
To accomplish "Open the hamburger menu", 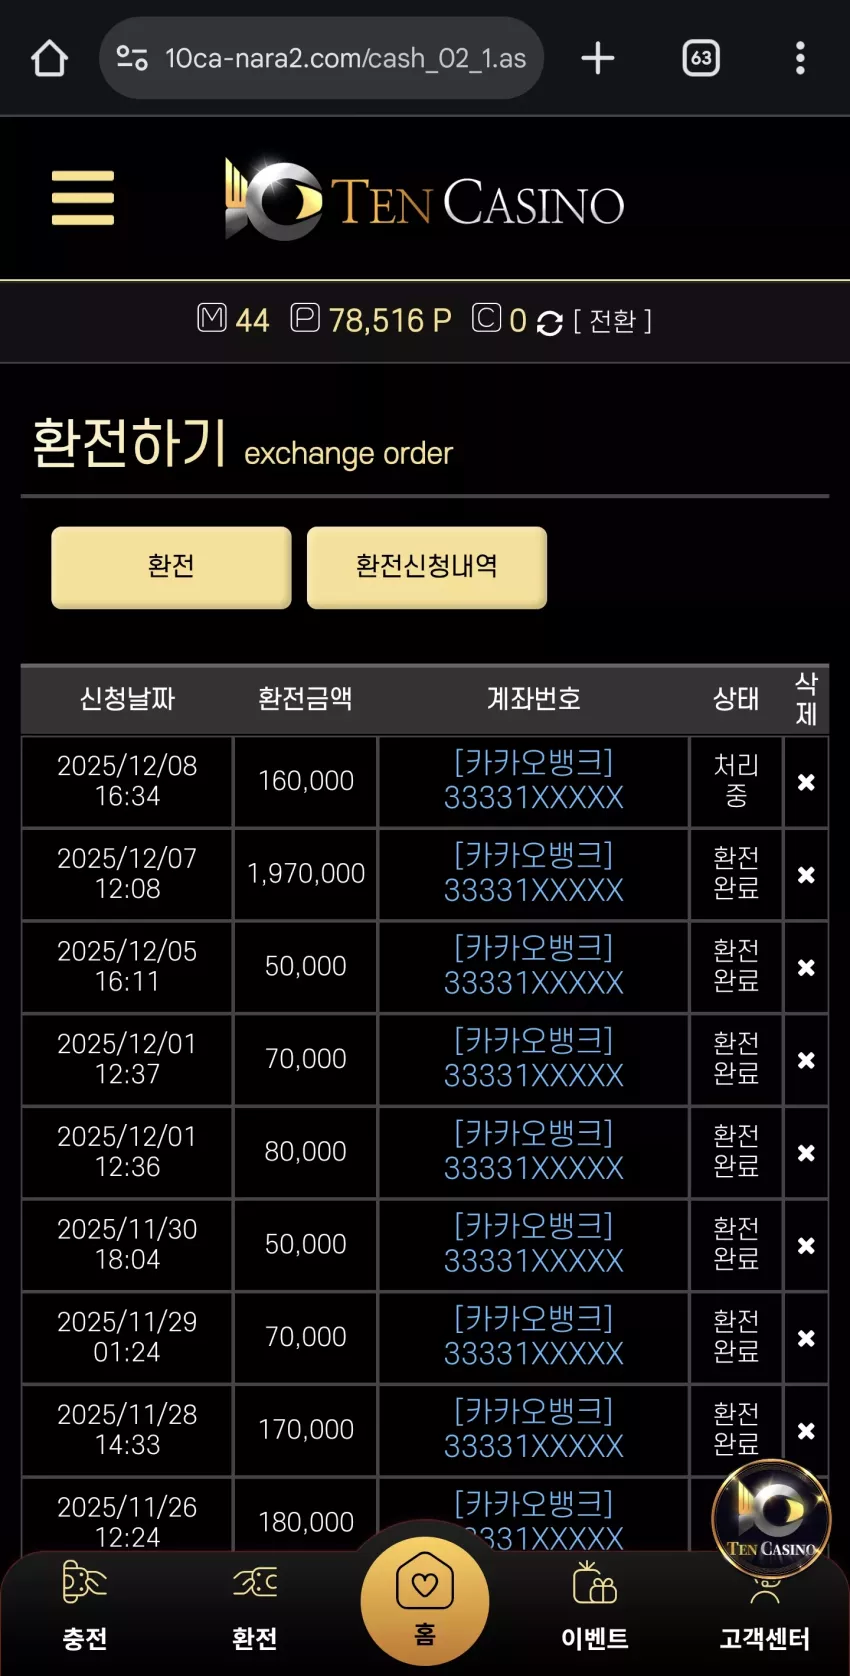I will pyautogui.click(x=83, y=198).
